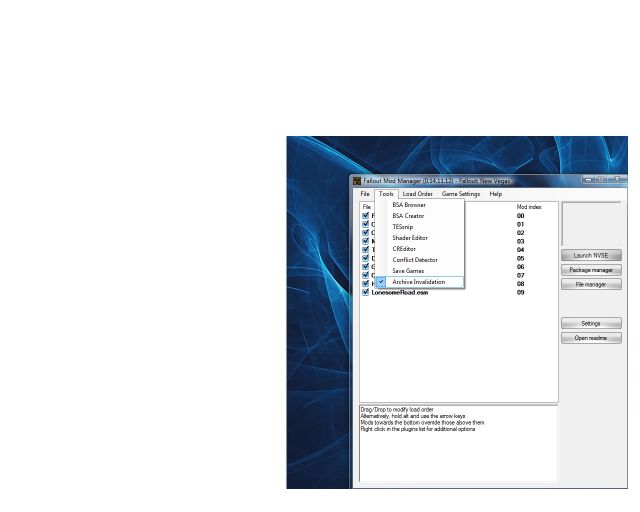Click mod index value 05
The height and width of the screenshot is (512, 640).
[520, 258]
